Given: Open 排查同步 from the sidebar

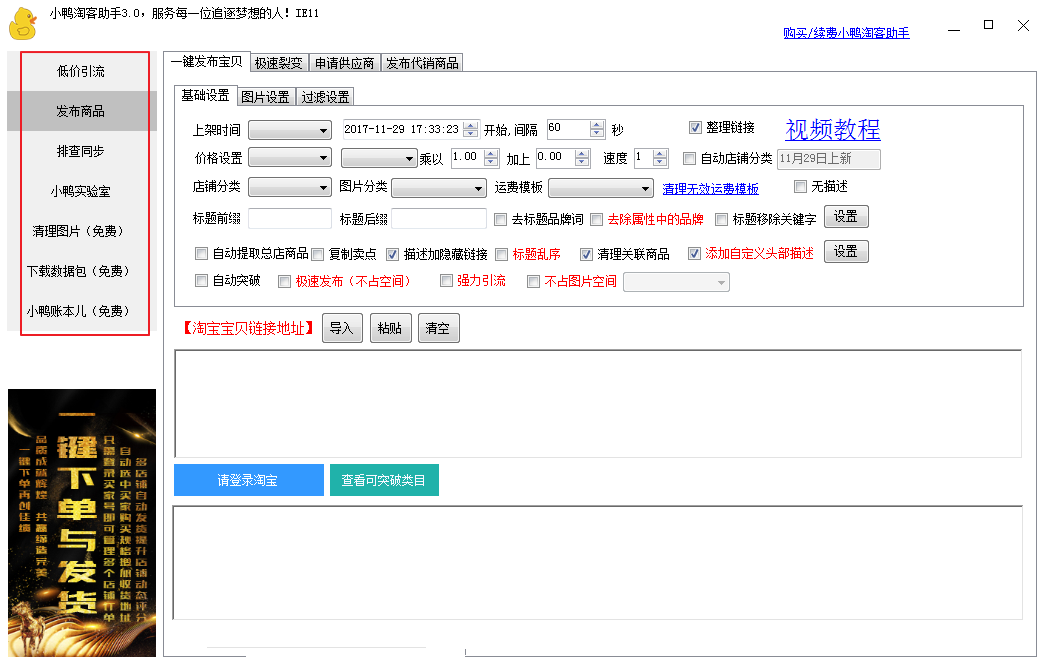Looking at the screenshot, I should 84,151.
